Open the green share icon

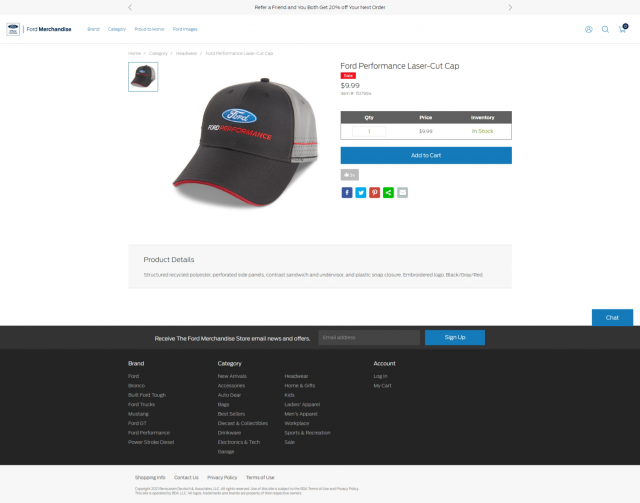click(389, 193)
